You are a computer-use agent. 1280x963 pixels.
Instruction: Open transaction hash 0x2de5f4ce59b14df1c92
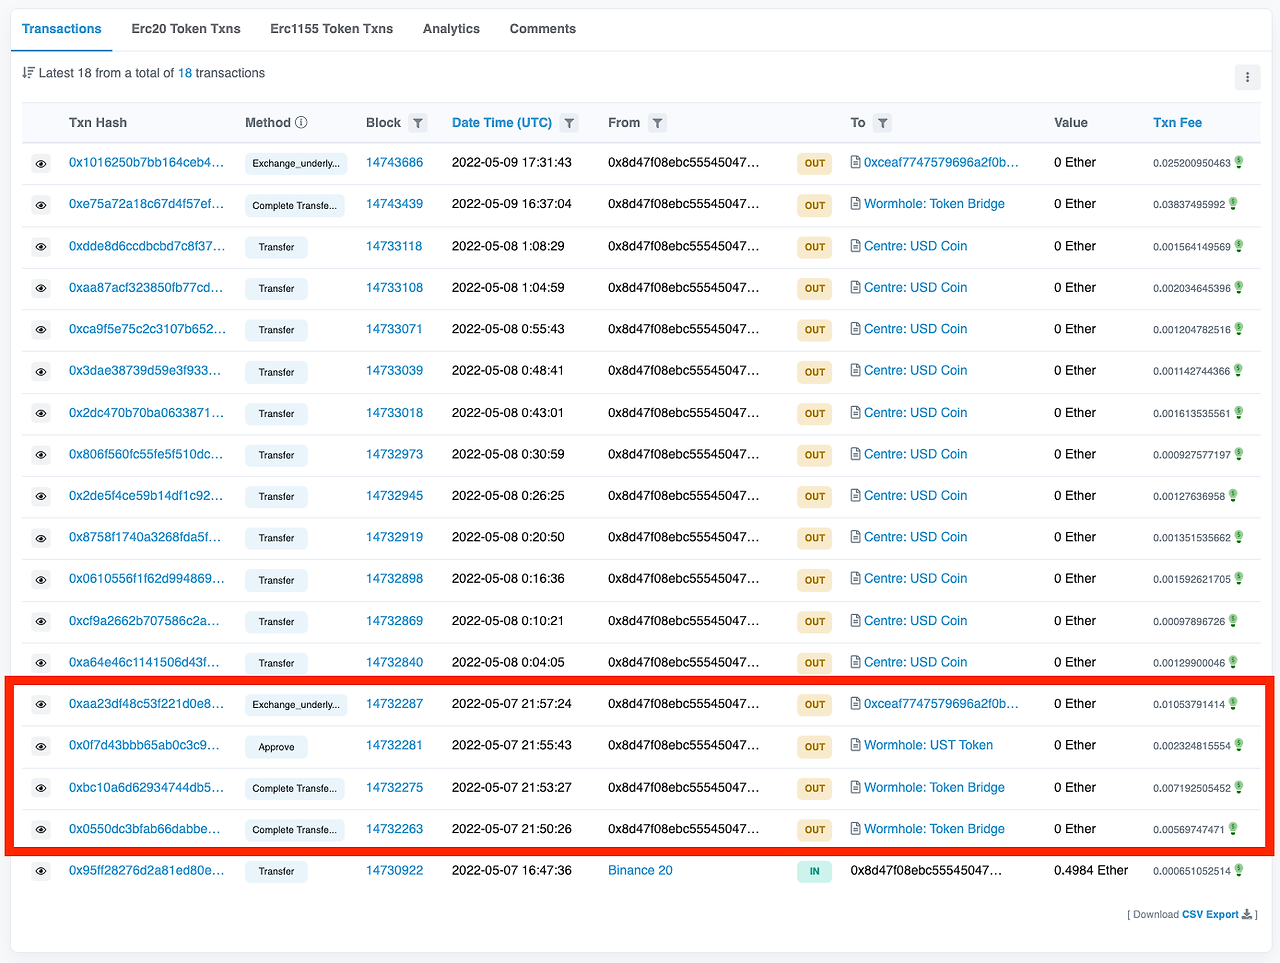[146, 496]
